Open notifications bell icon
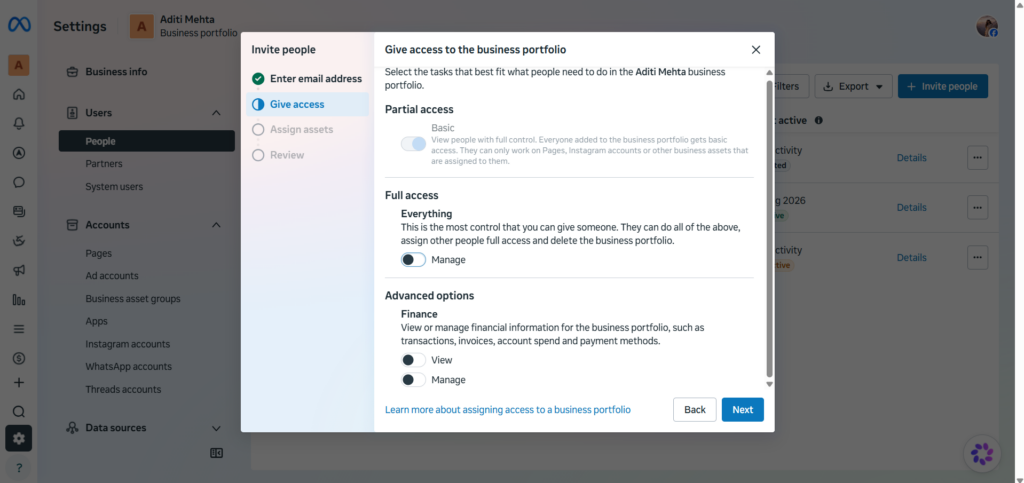This screenshot has height=483, width=1024. [x=19, y=123]
